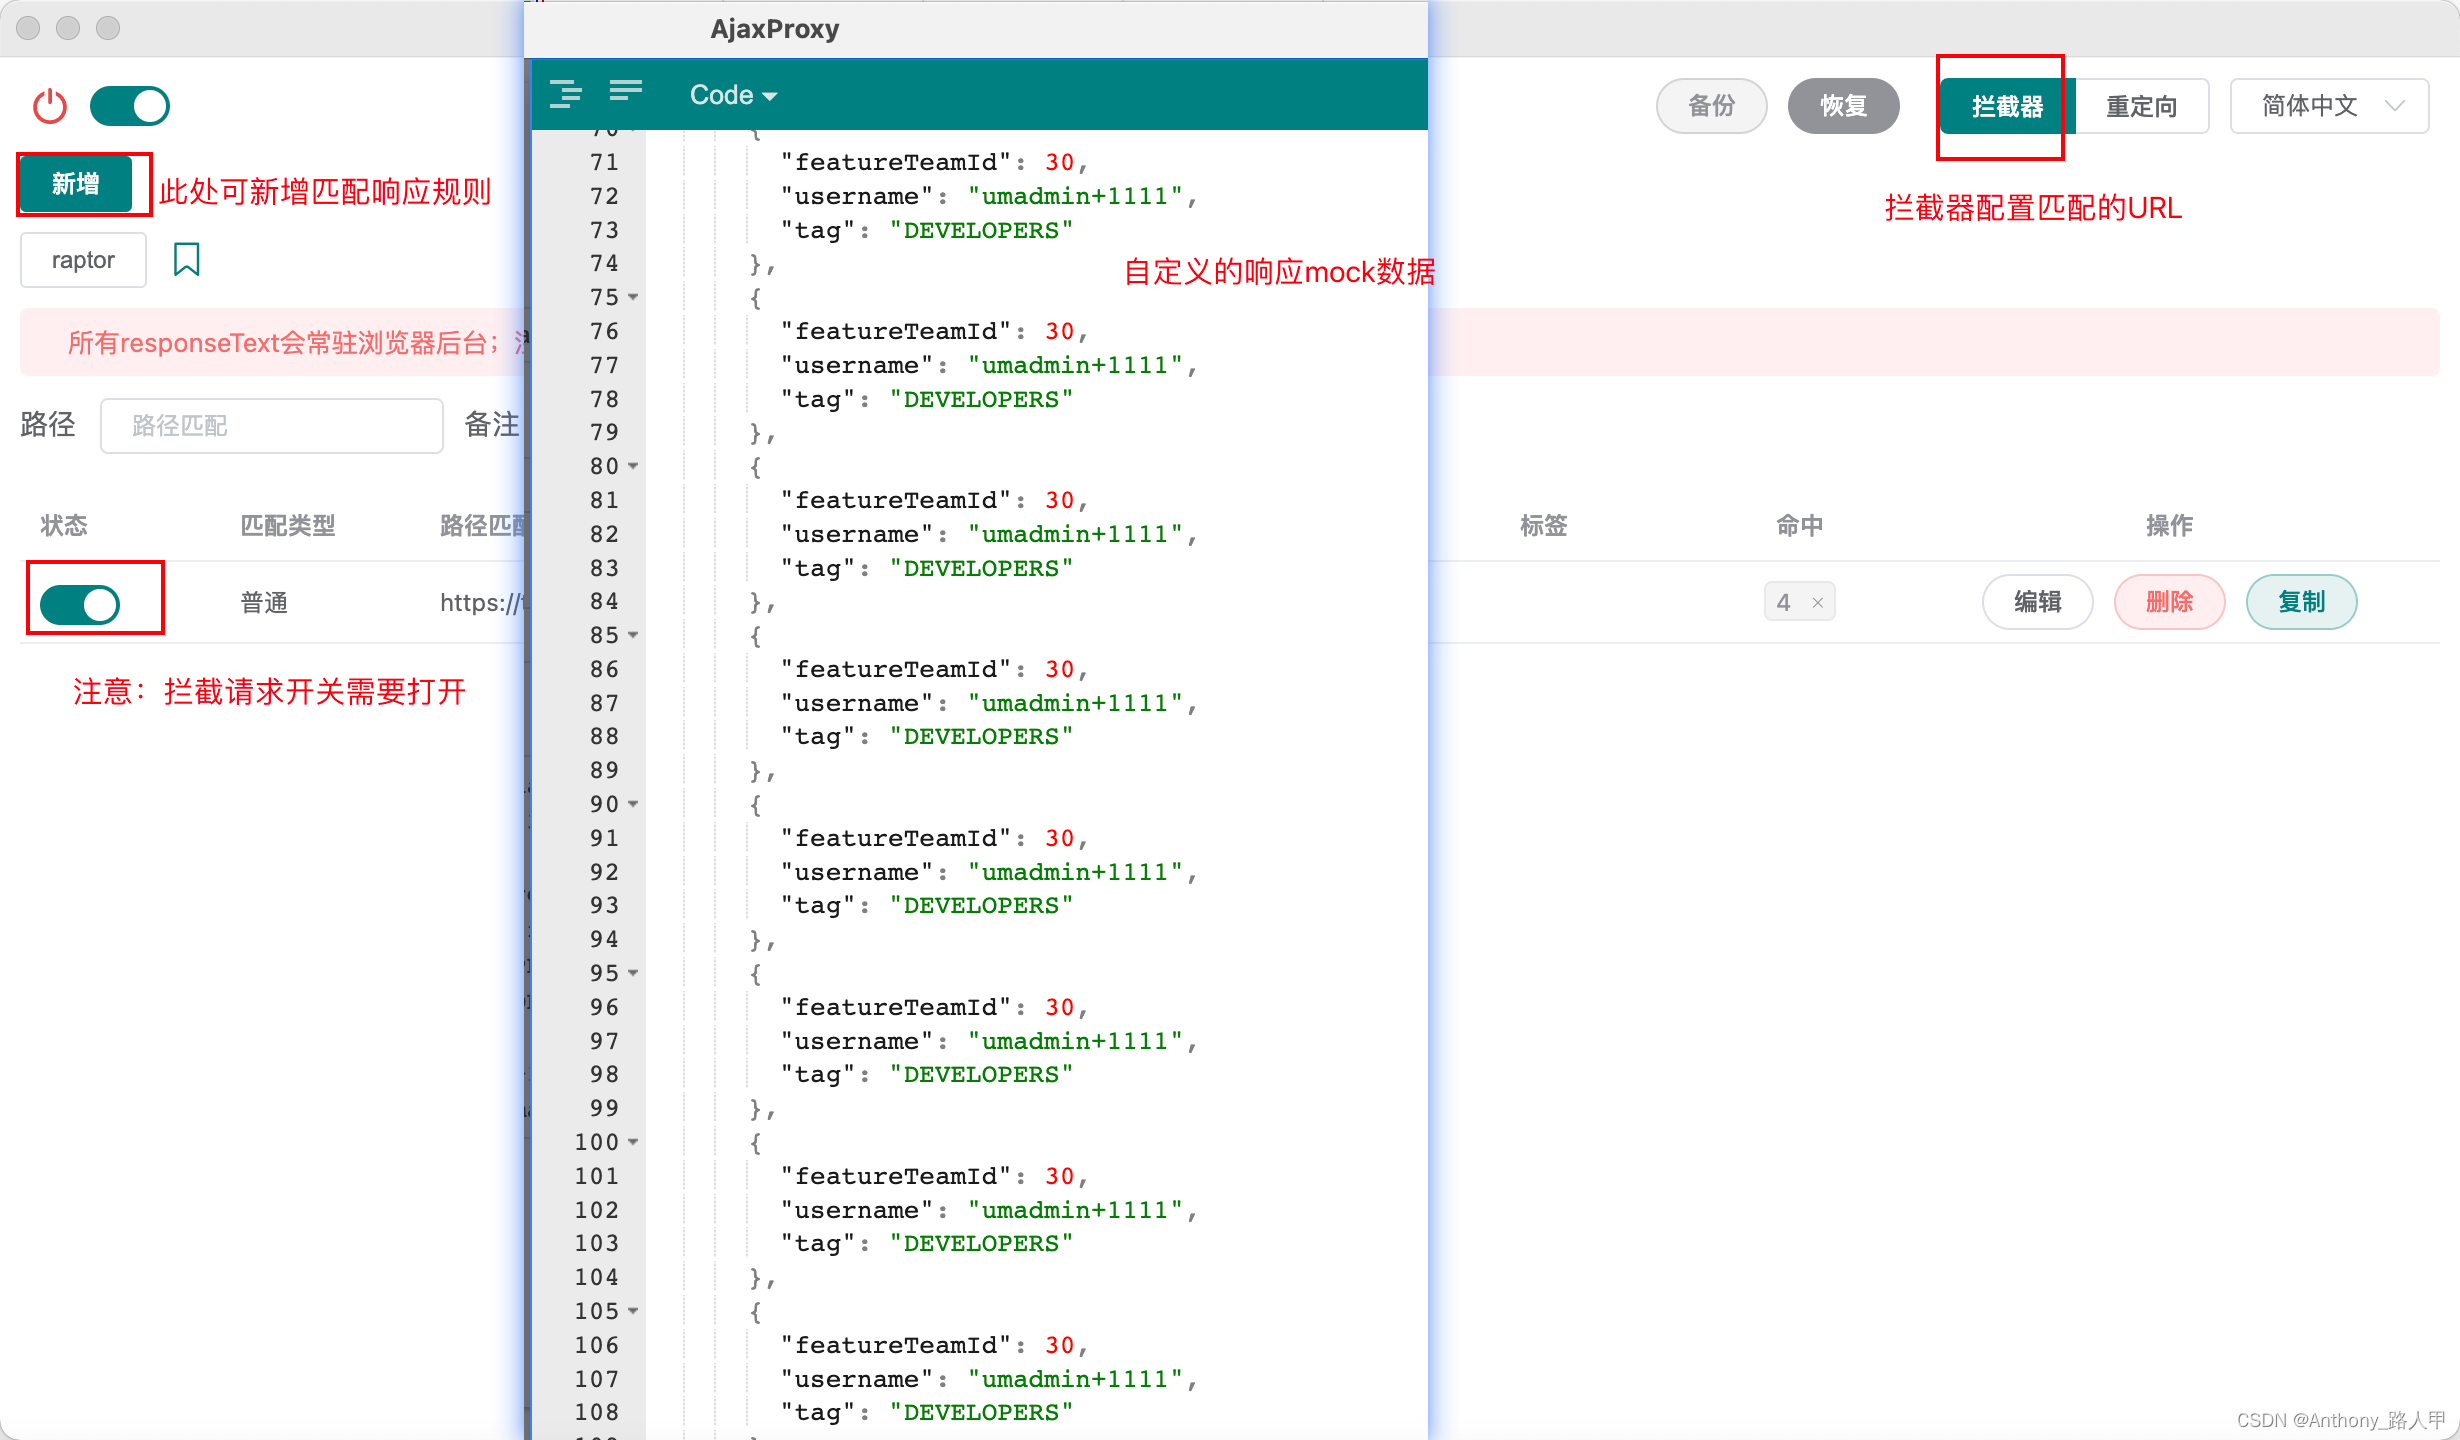The height and width of the screenshot is (1440, 2460).
Task: Click the responseText warning banner text
Action: 295,343
